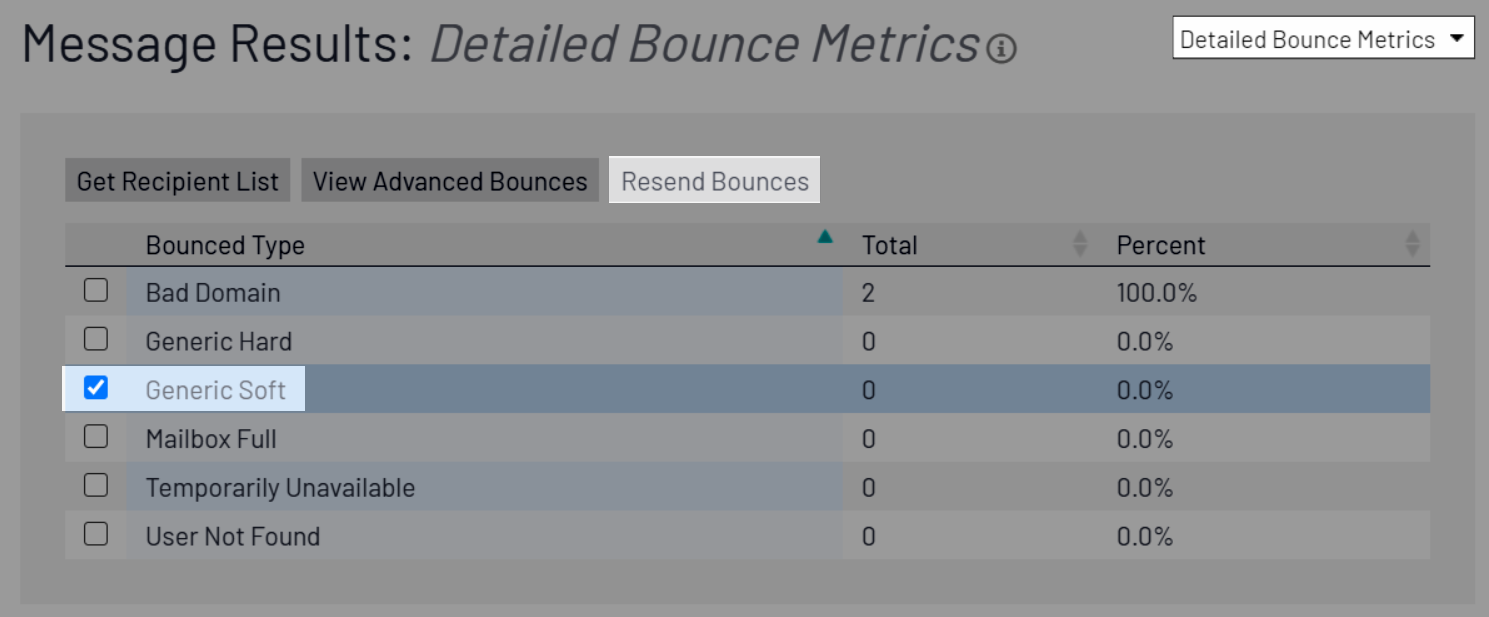Click the Get Recipient List button
The image size is (1489, 617).
pos(178,182)
